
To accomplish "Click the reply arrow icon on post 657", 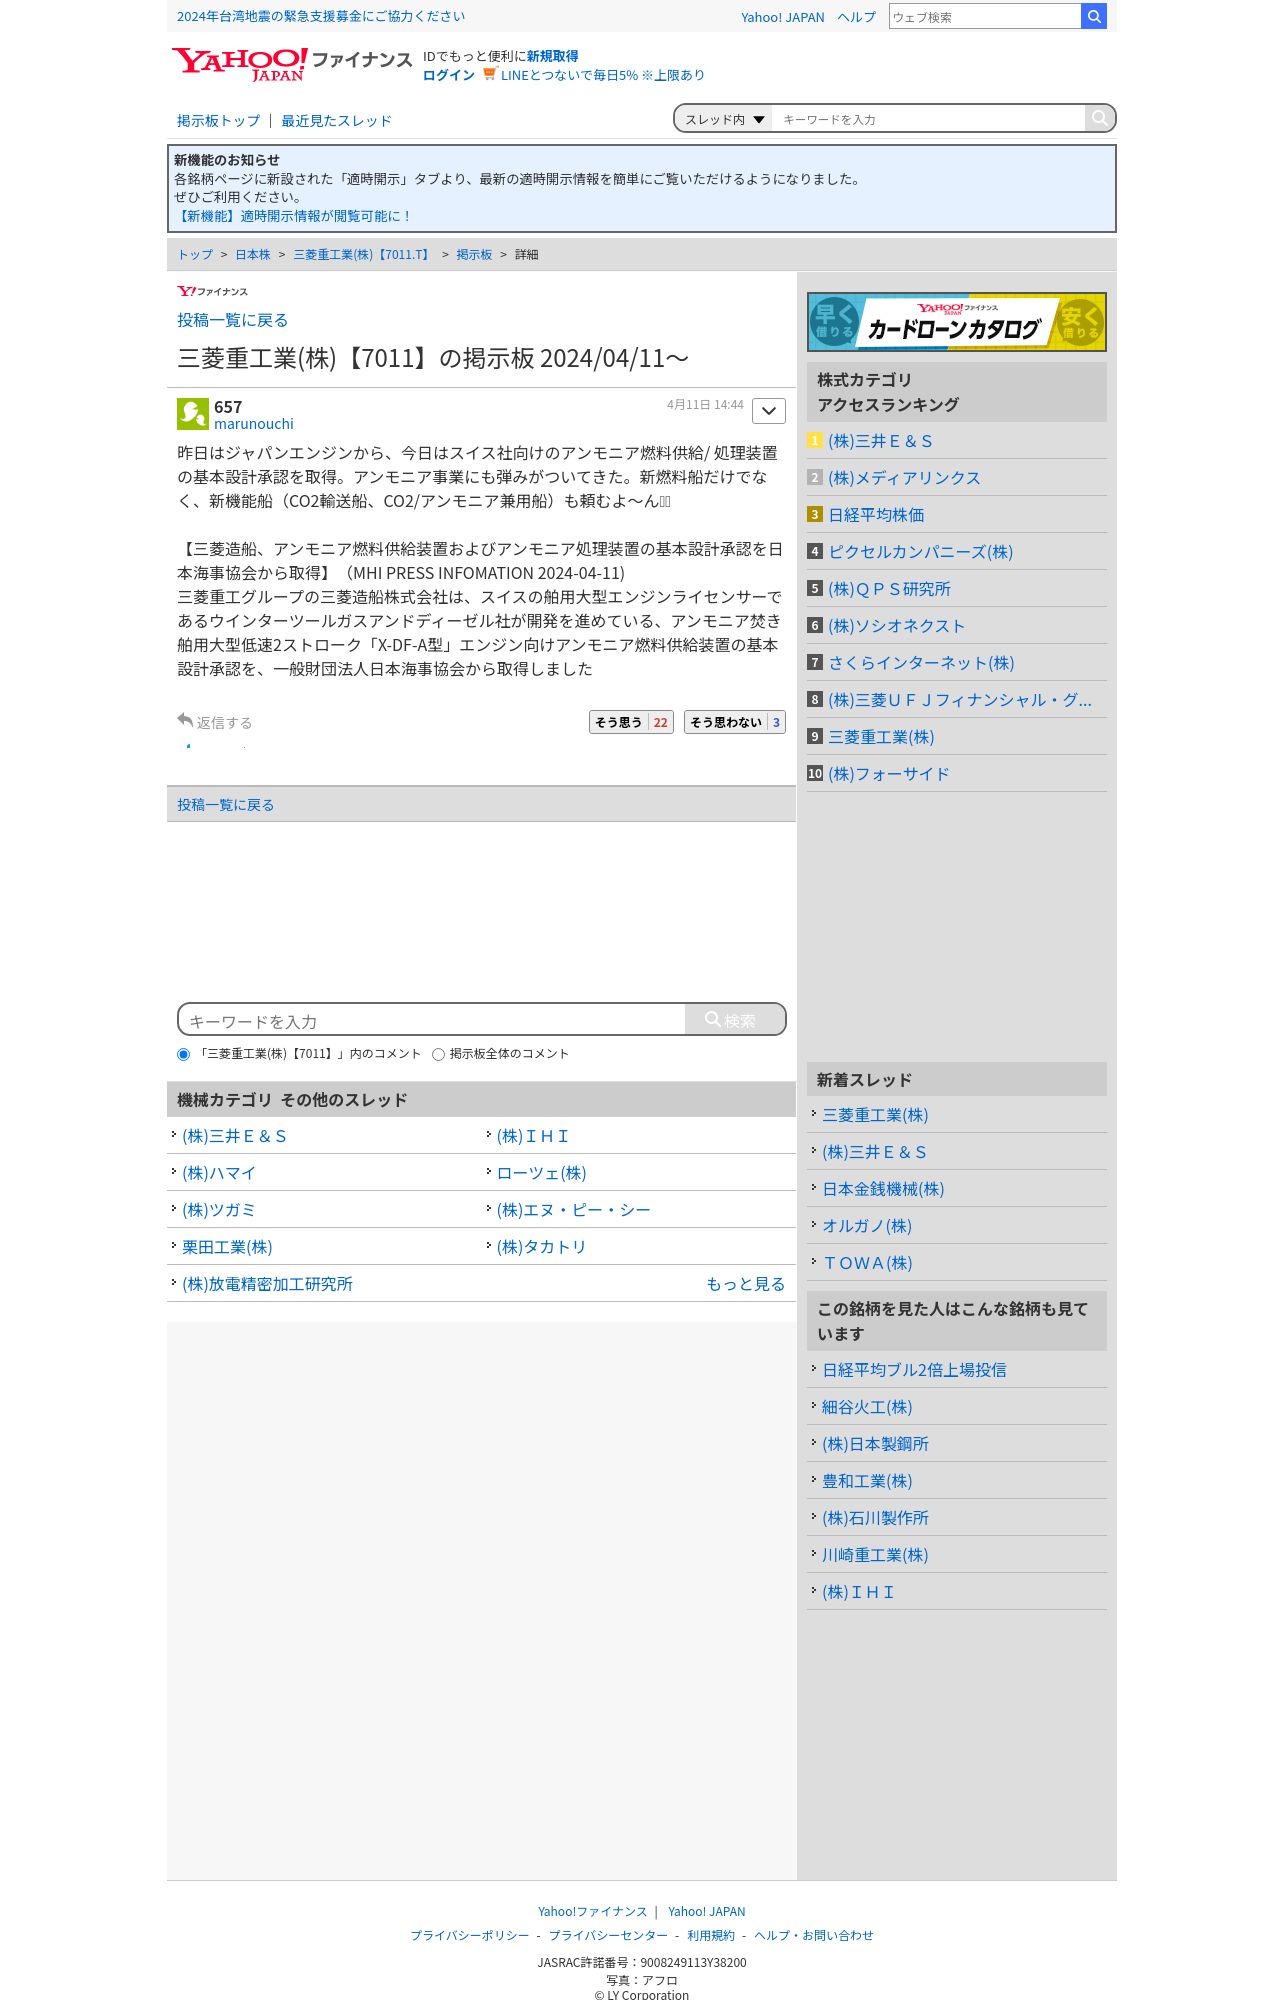I will pyautogui.click(x=185, y=720).
